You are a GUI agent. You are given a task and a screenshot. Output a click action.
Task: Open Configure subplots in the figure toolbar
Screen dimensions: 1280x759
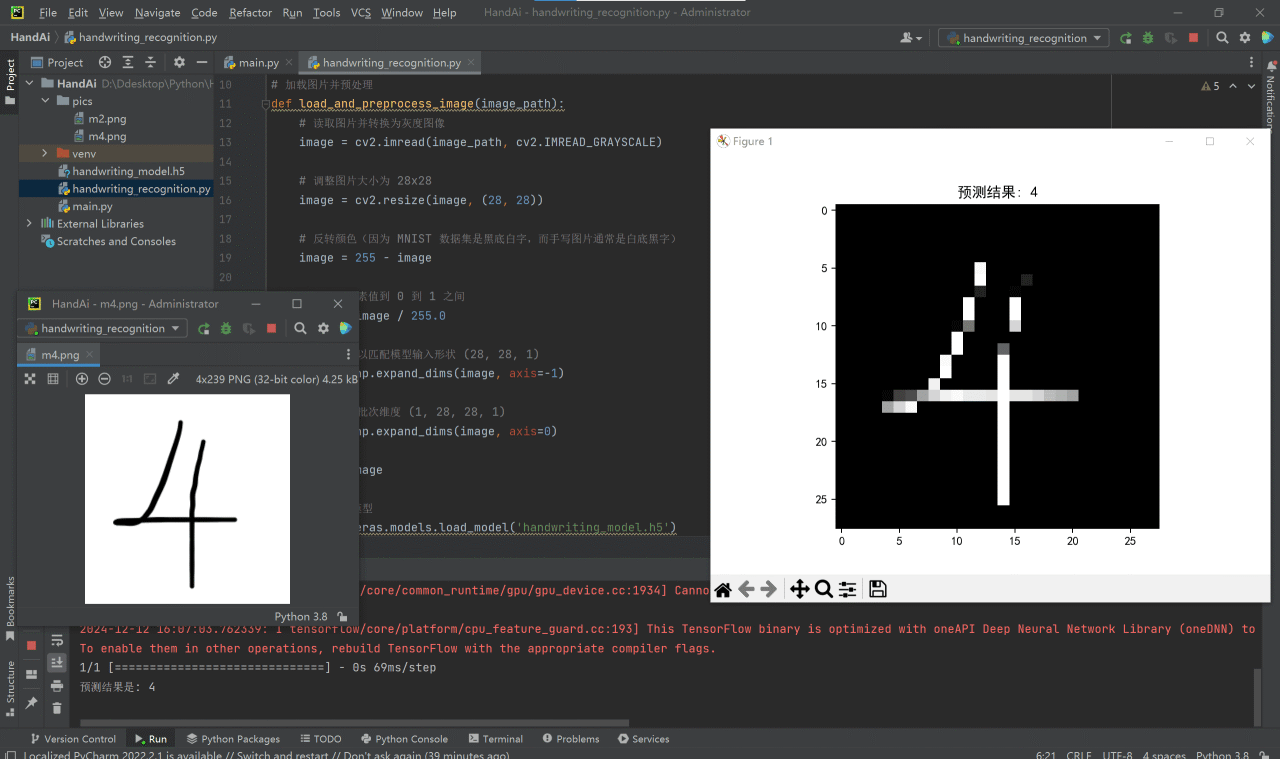pyautogui.click(x=848, y=589)
